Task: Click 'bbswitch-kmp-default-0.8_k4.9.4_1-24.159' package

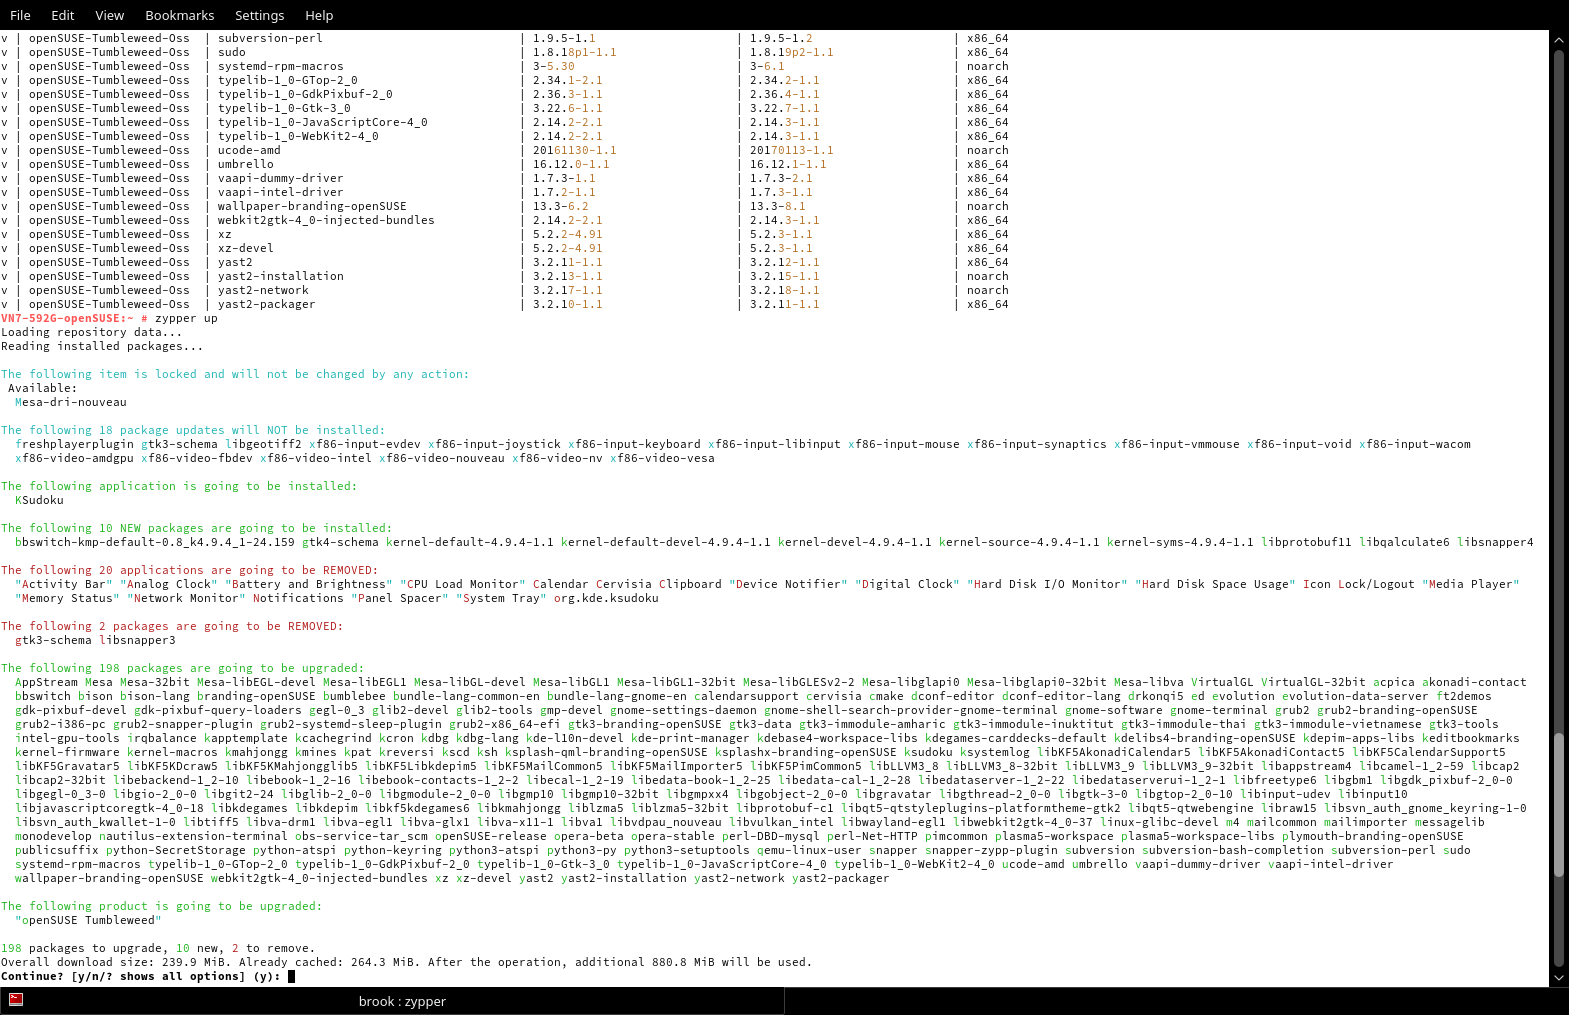Action: [155, 542]
